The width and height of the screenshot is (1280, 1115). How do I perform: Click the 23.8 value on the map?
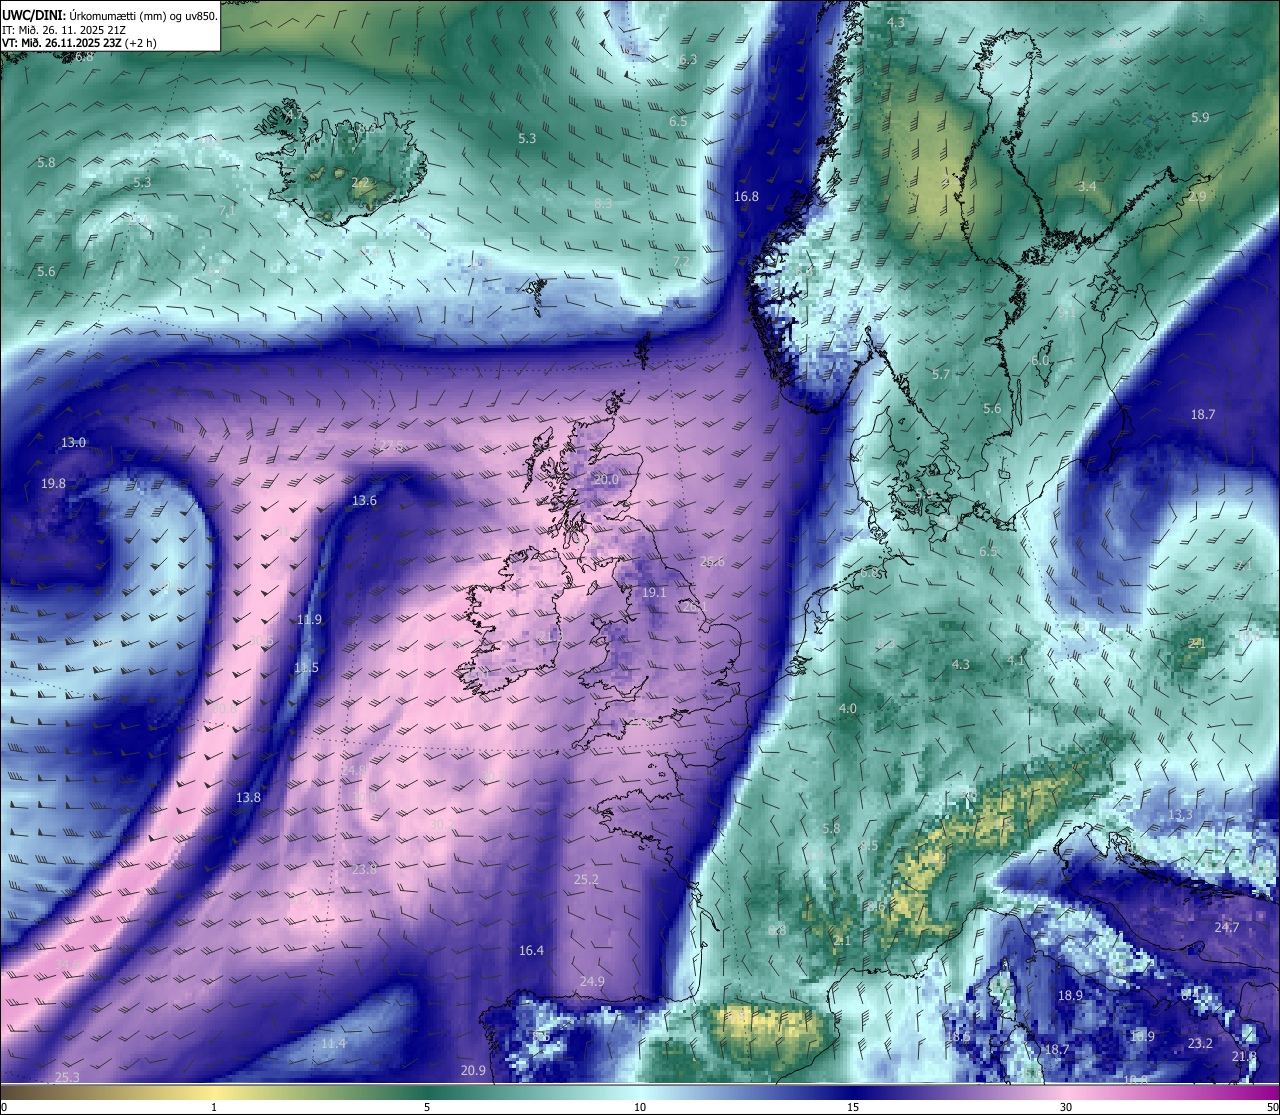point(364,869)
